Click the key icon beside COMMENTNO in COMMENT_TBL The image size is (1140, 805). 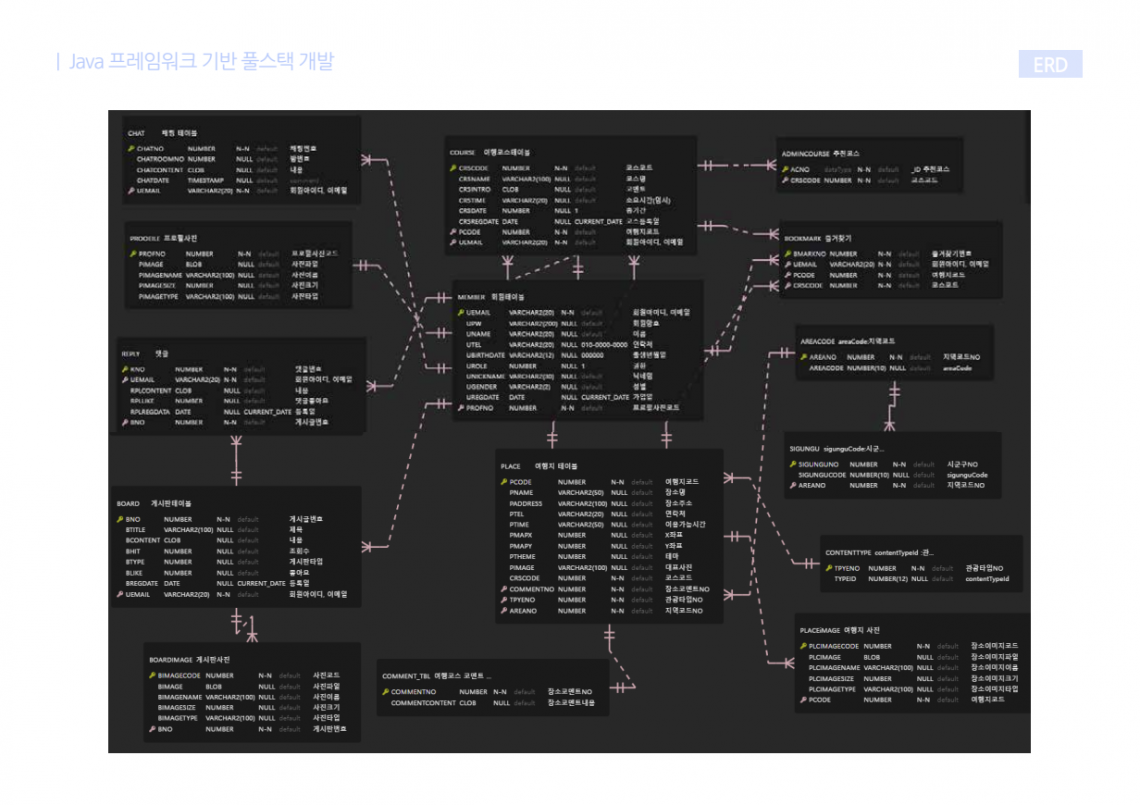[x=385, y=692]
